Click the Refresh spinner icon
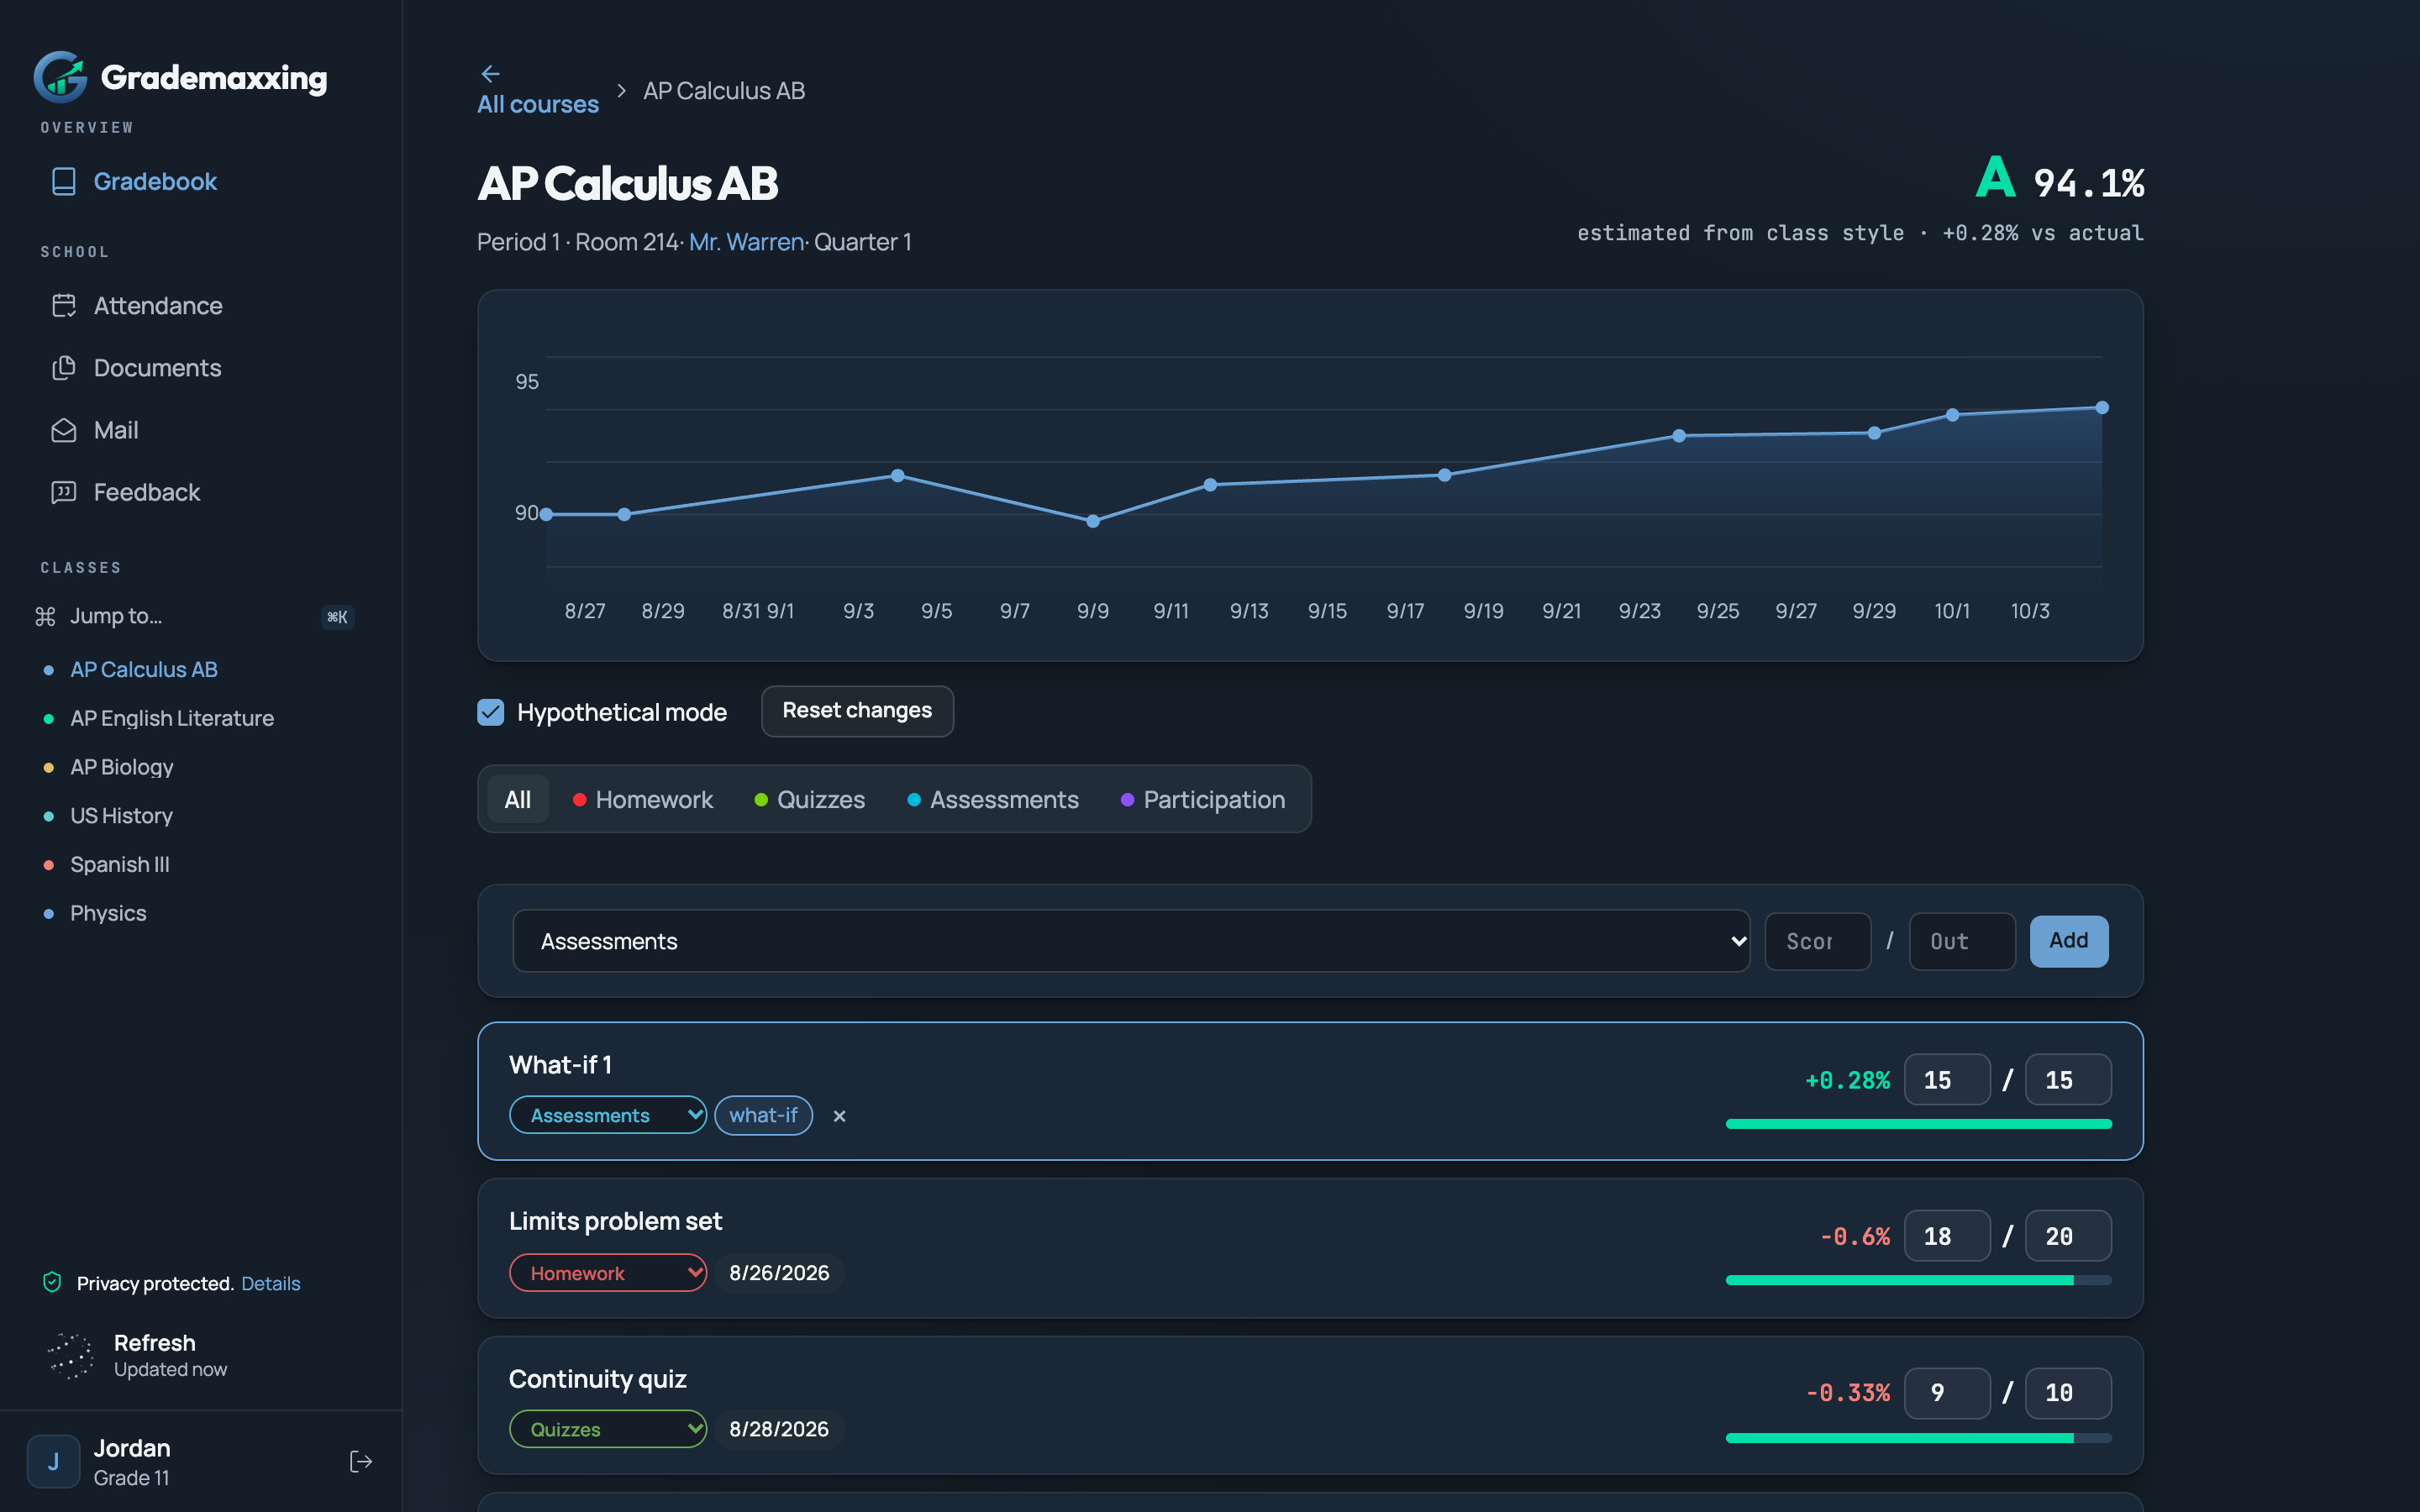2420x1512 pixels. pyautogui.click(x=71, y=1355)
